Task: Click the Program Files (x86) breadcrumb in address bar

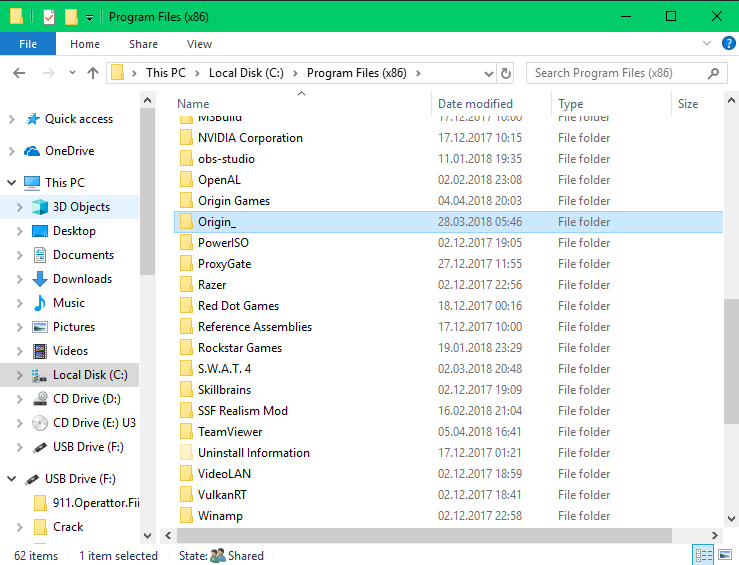Action: click(x=357, y=73)
